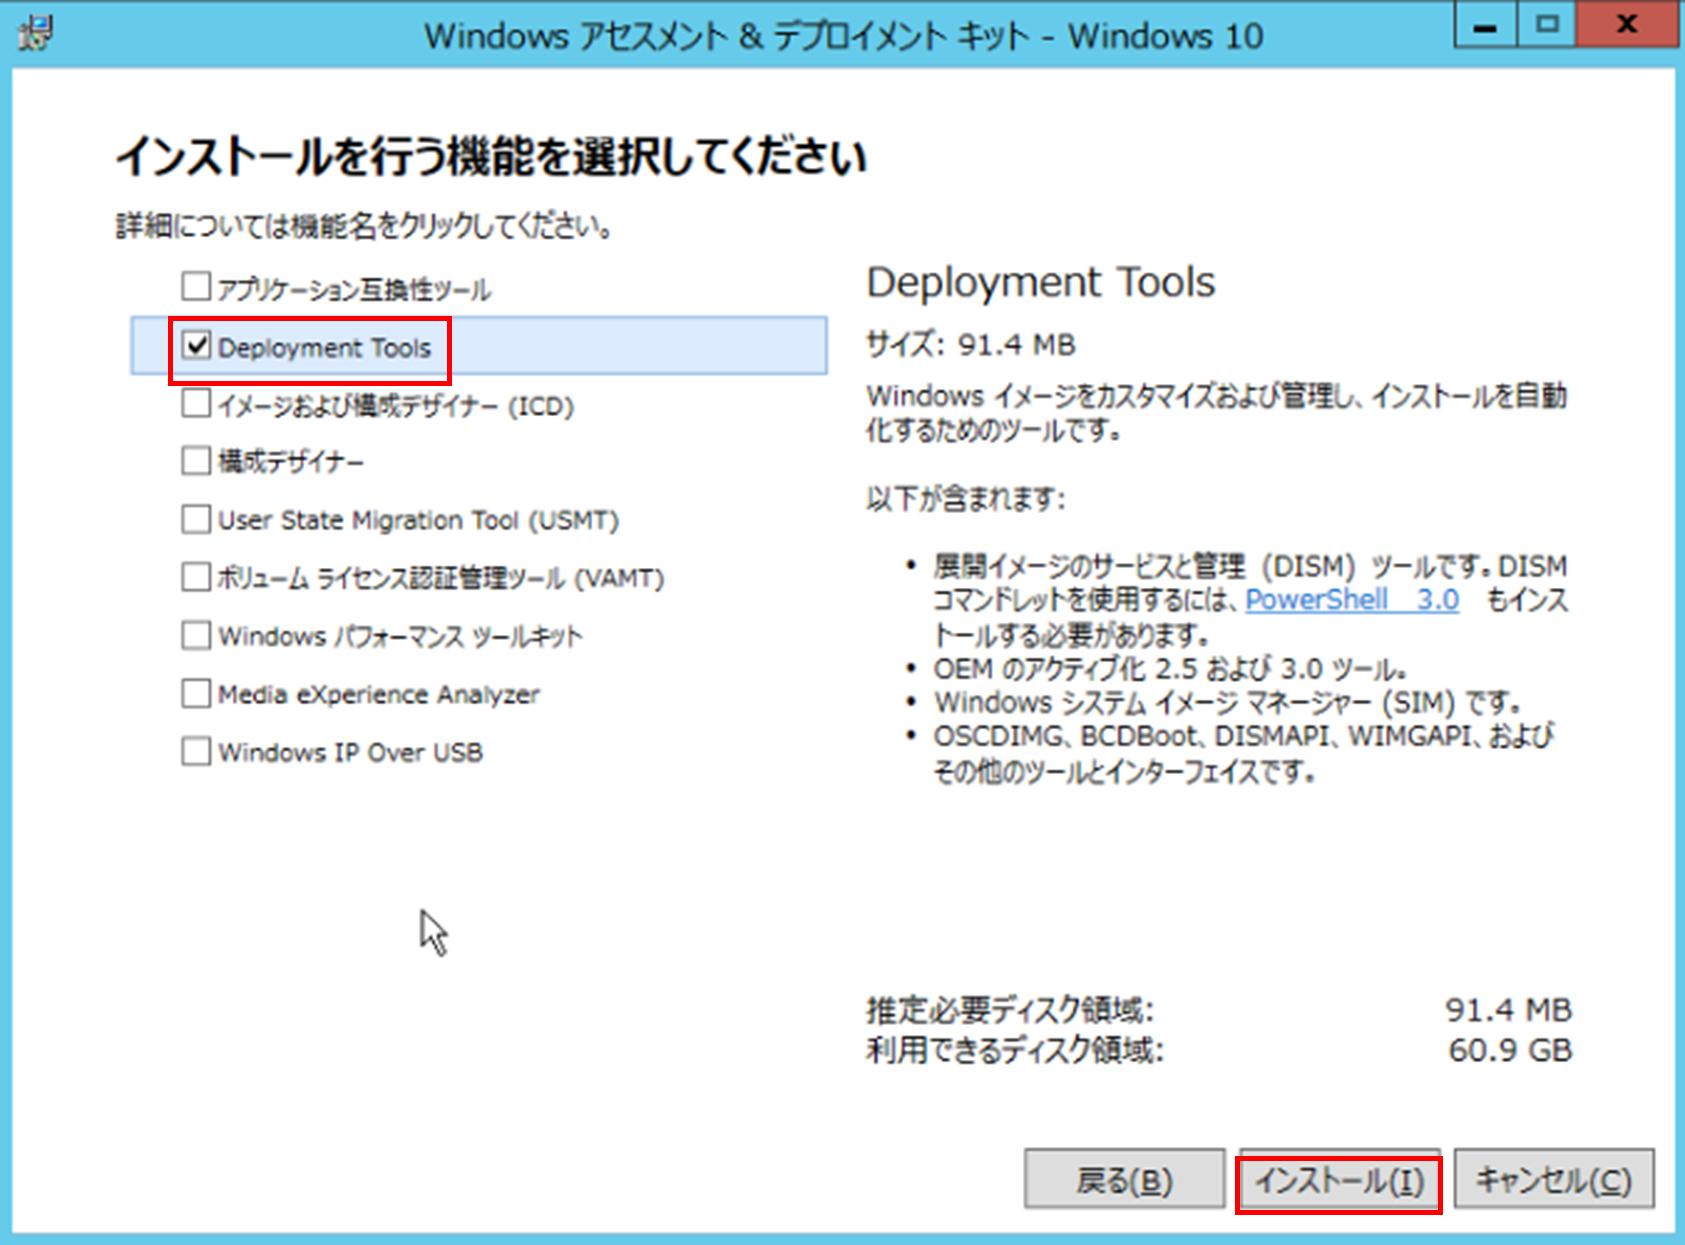Click the インストールを行う機能を選択してください heading

(491, 157)
